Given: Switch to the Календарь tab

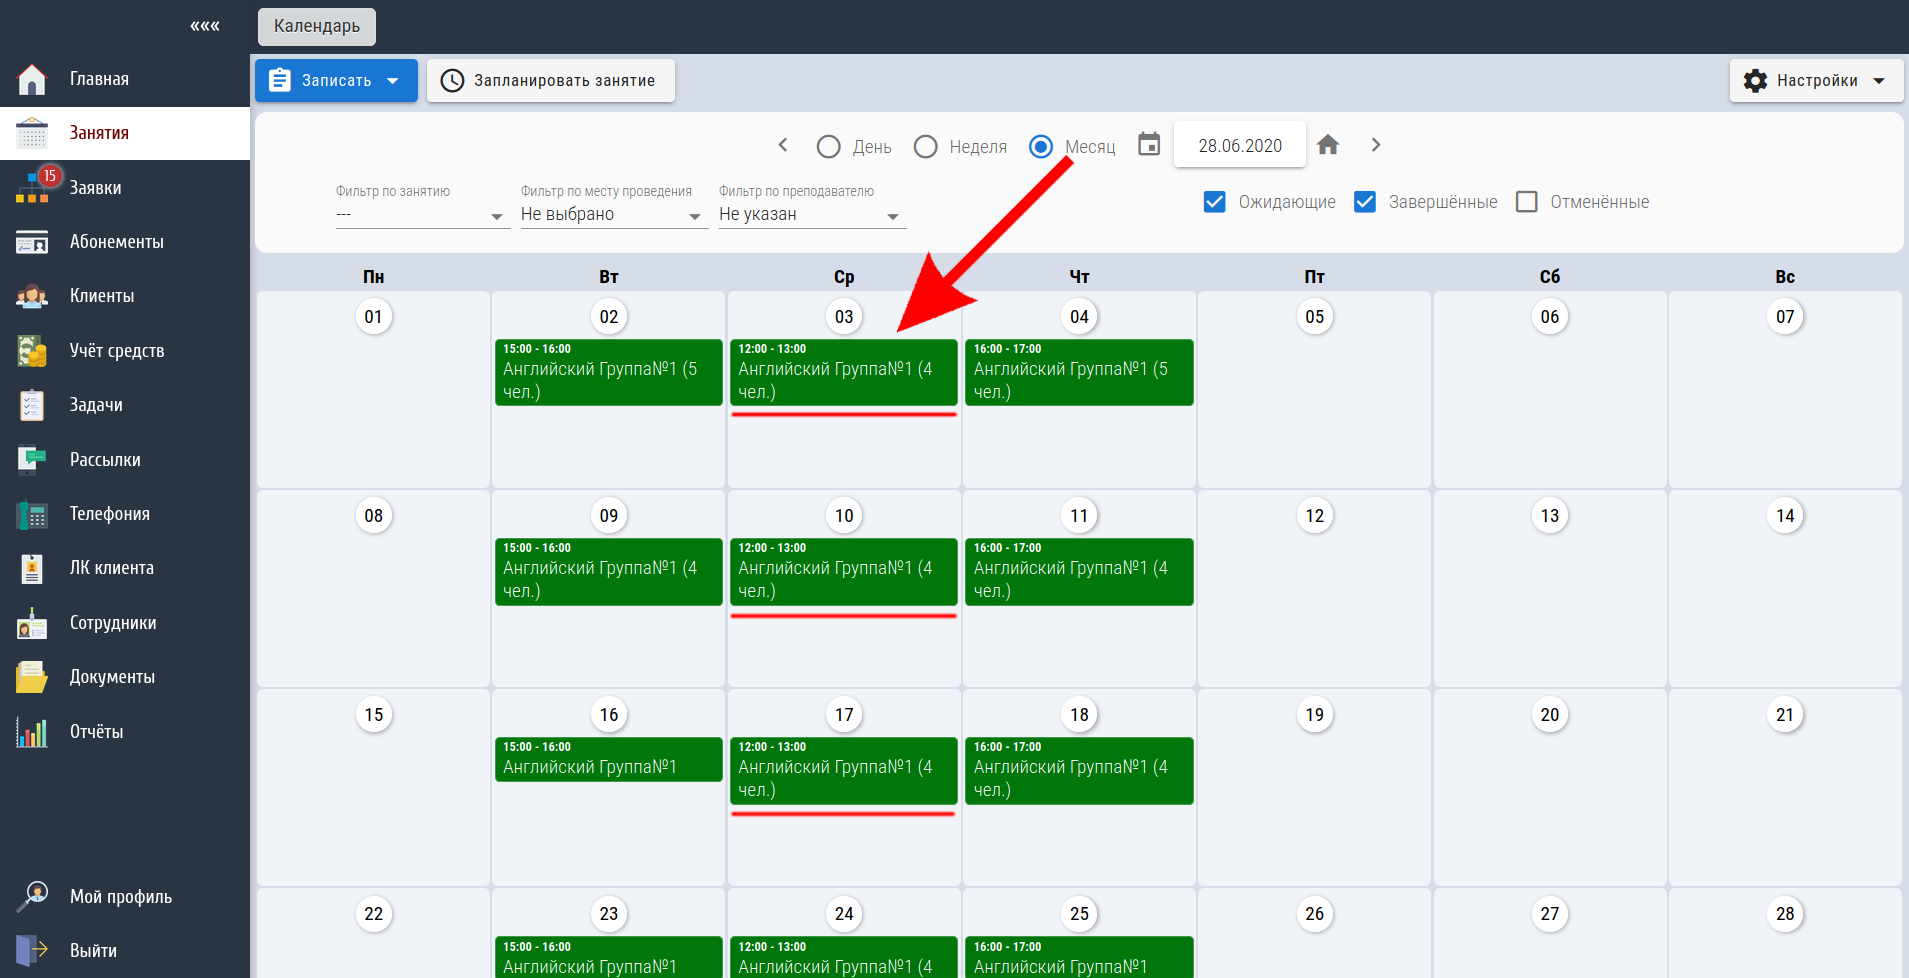Looking at the screenshot, I should 317,26.
